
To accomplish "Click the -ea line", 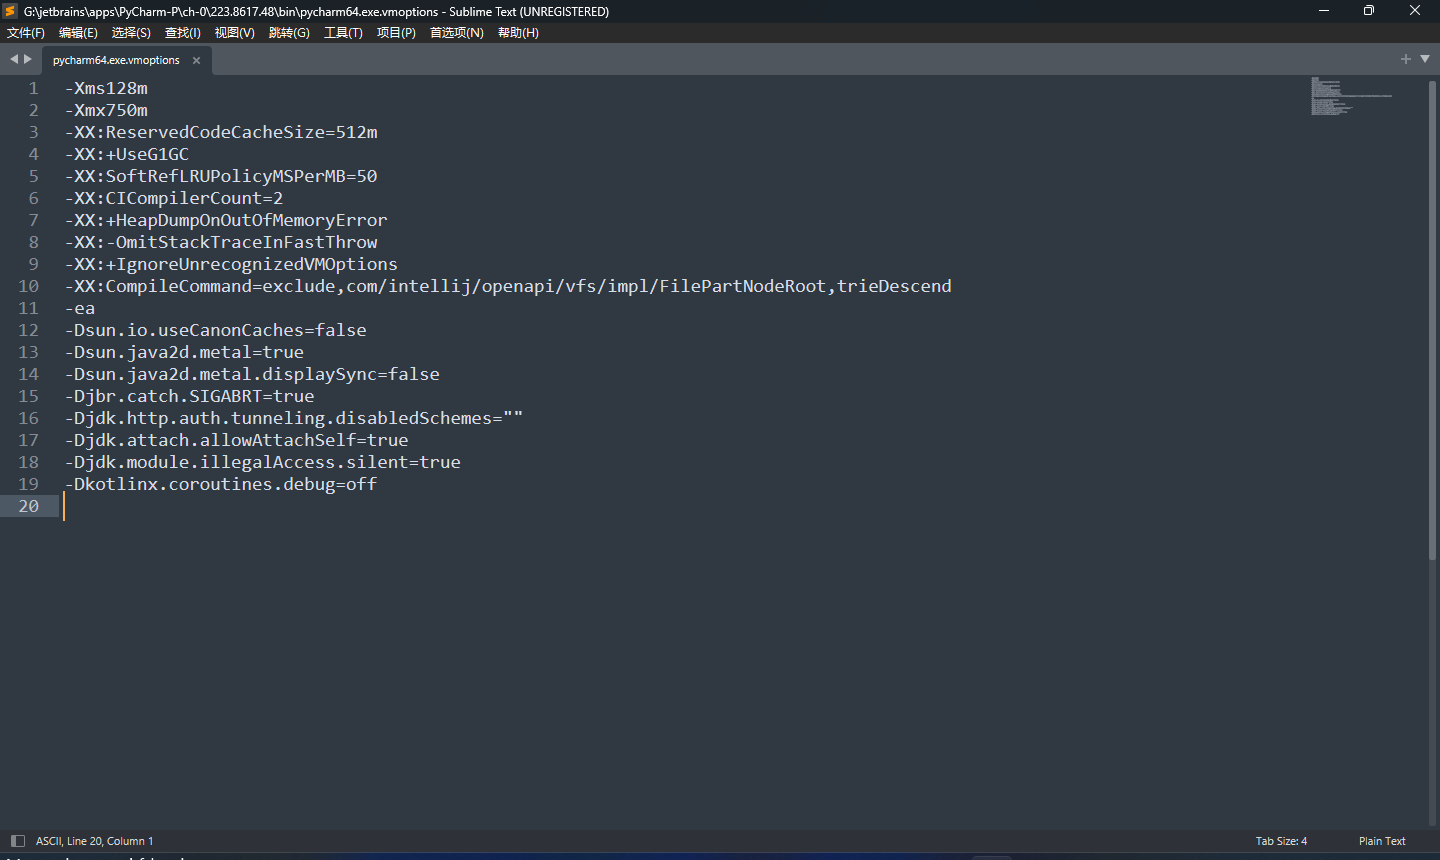I will tap(80, 308).
